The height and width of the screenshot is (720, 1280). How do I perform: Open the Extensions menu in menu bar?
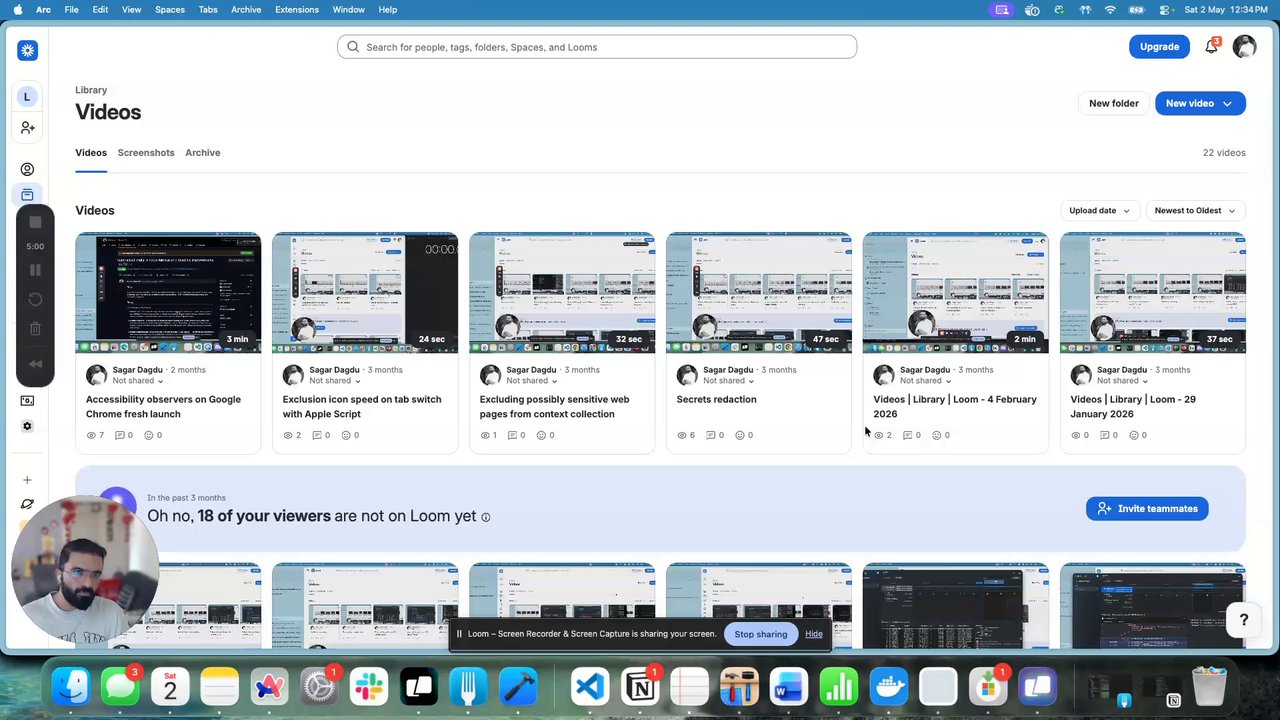[x=297, y=10]
